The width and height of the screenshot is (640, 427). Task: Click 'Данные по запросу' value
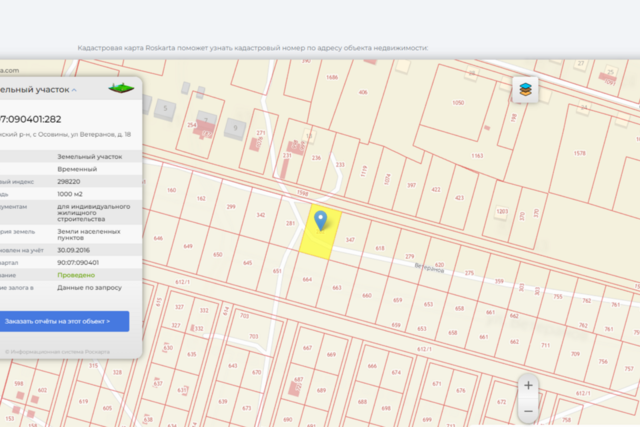pyautogui.click(x=89, y=287)
